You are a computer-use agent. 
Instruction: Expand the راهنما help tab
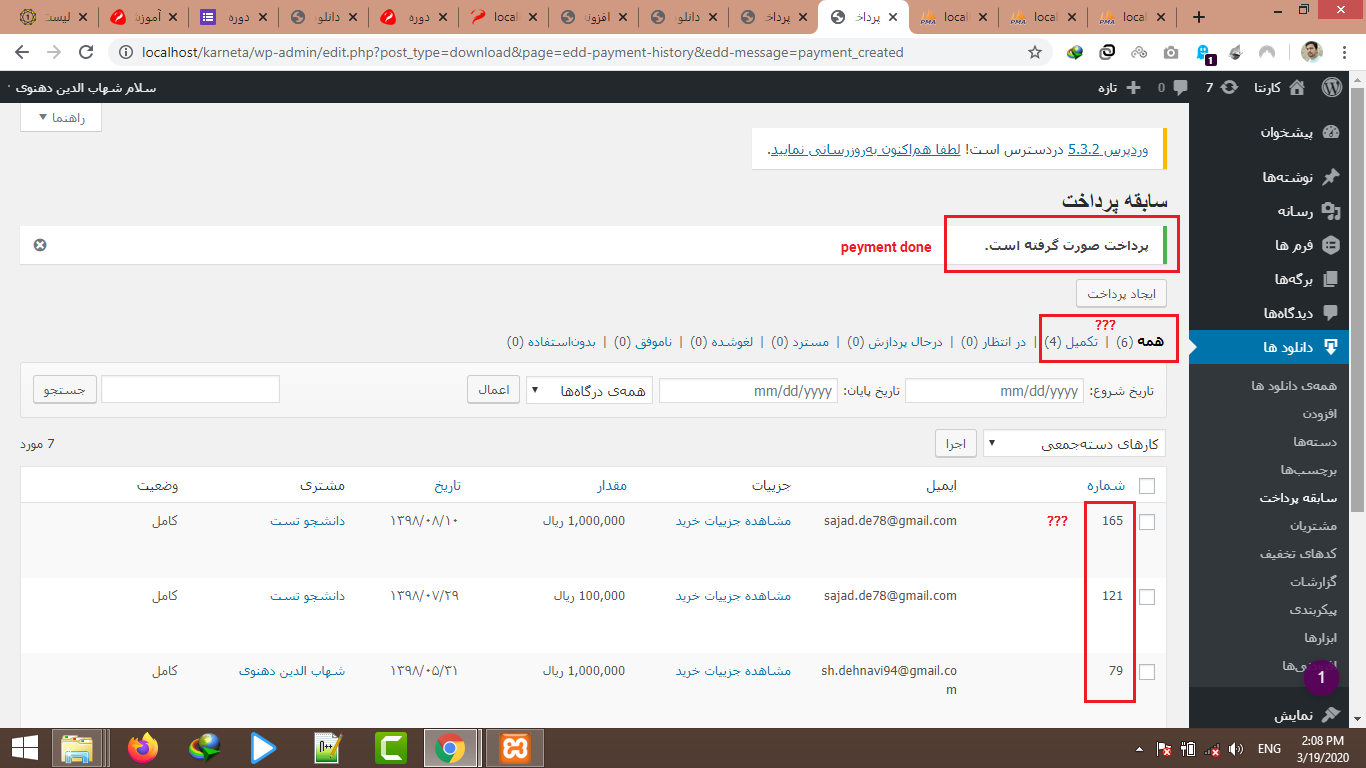click(x=61, y=118)
